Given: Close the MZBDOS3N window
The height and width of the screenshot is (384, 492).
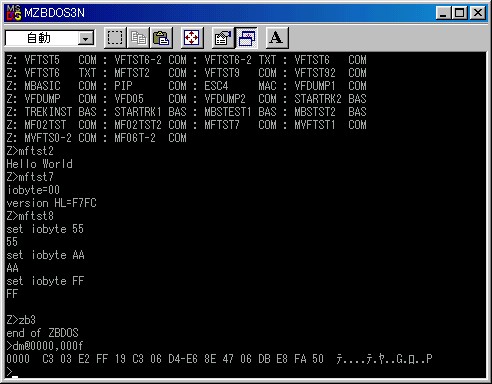Looking at the screenshot, I should (x=478, y=13).
